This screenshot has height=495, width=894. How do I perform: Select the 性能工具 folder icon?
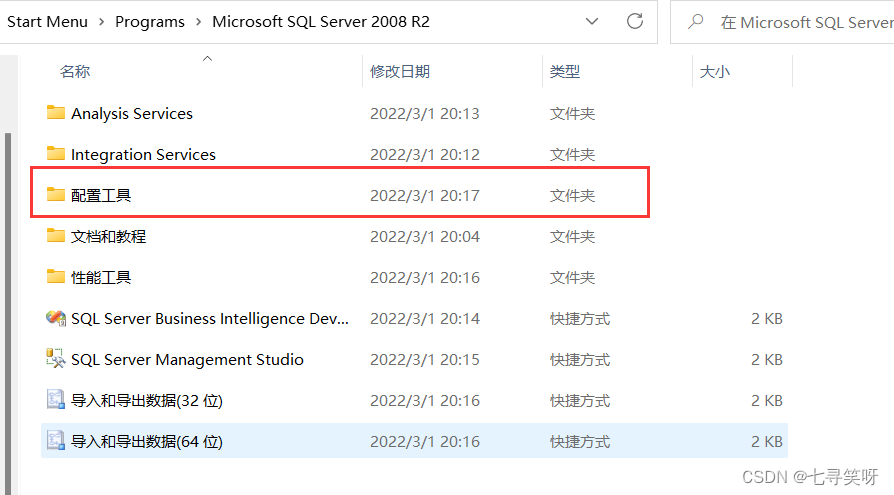click(x=55, y=277)
